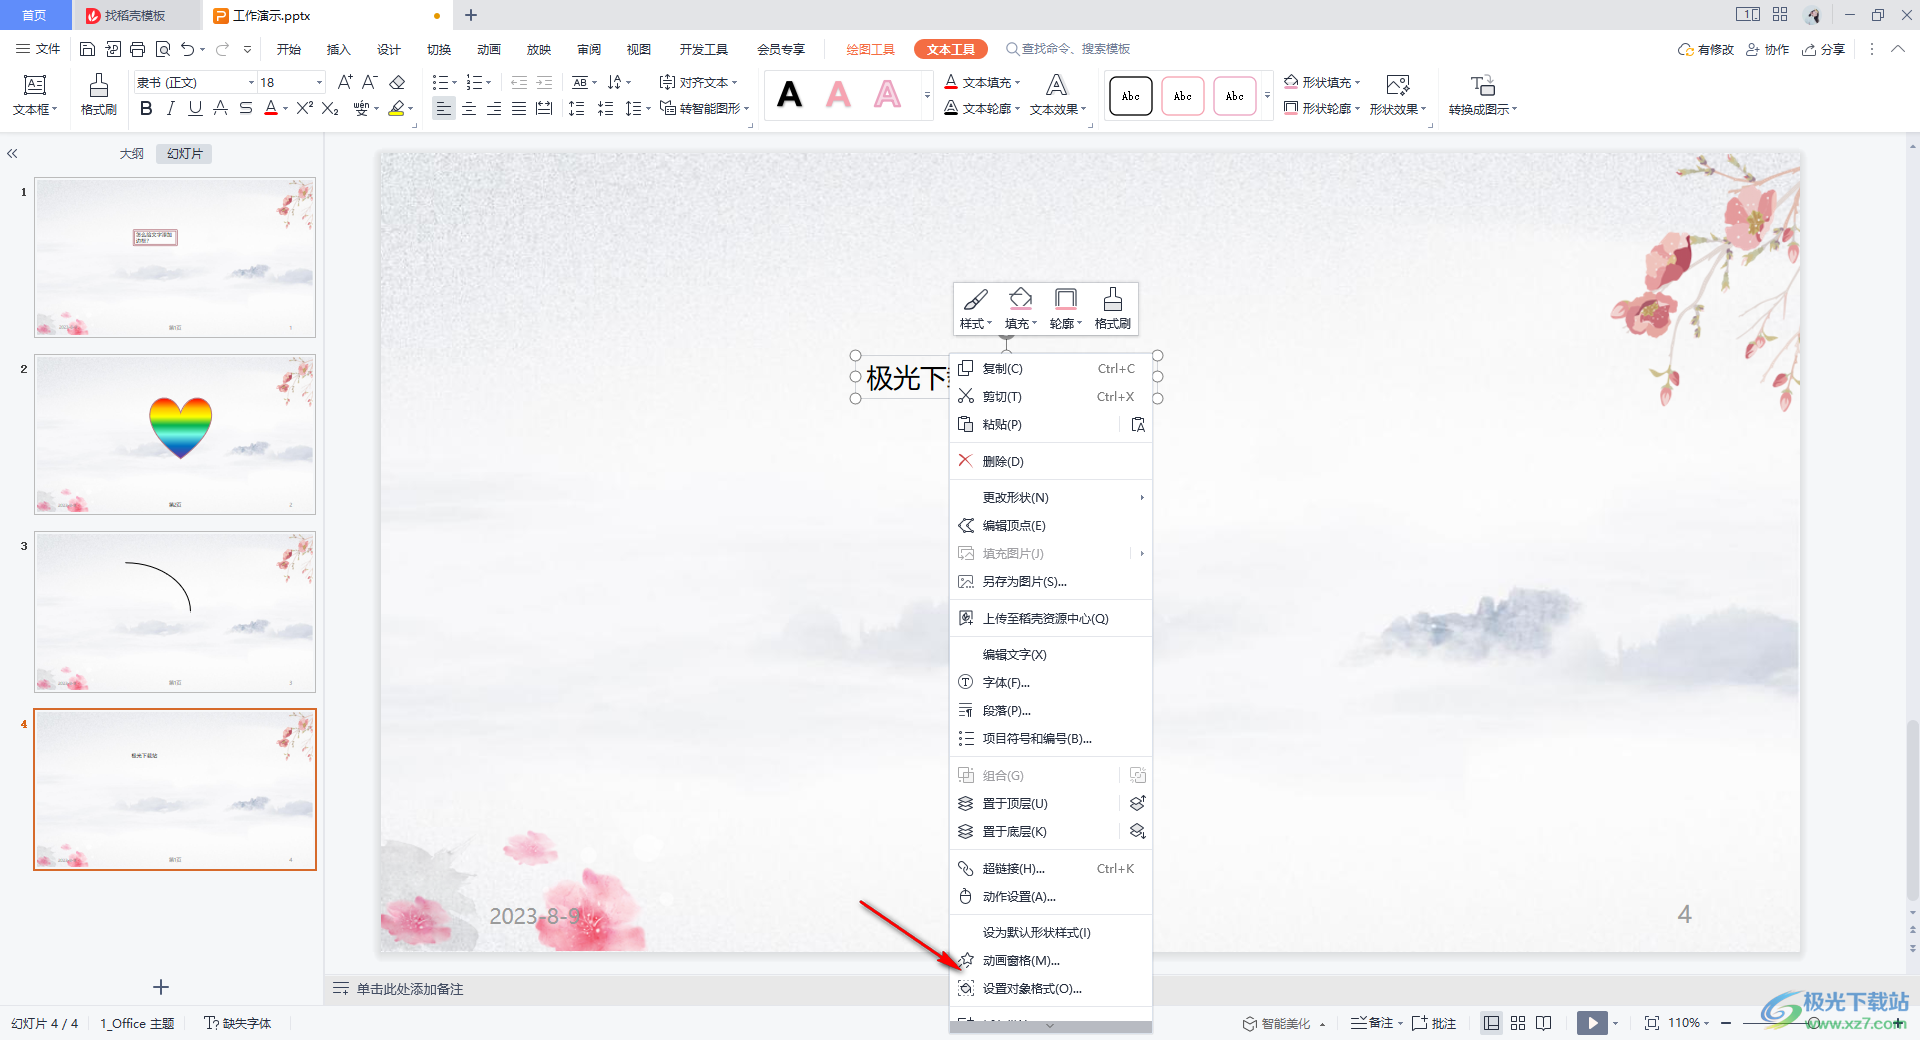Decrease font size icon

click(369, 82)
